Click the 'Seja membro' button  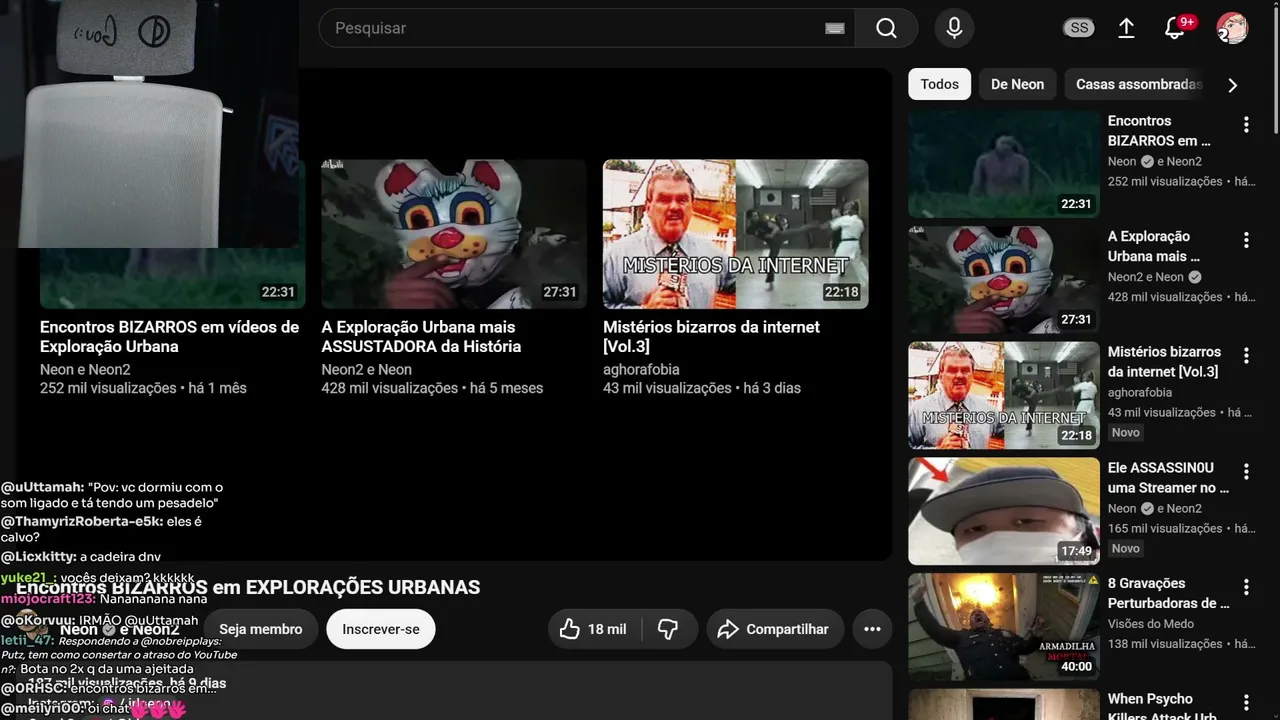261,629
